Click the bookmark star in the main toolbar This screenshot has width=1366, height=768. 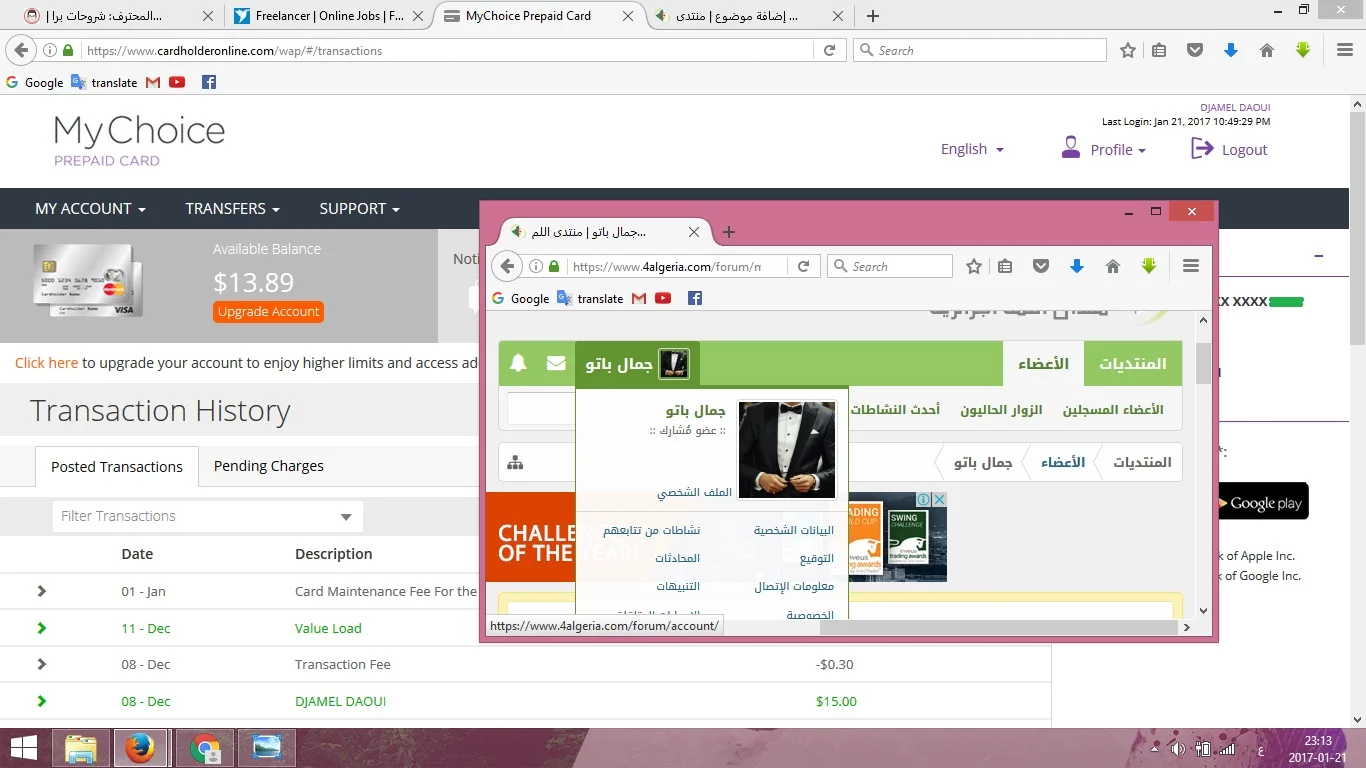1128,50
